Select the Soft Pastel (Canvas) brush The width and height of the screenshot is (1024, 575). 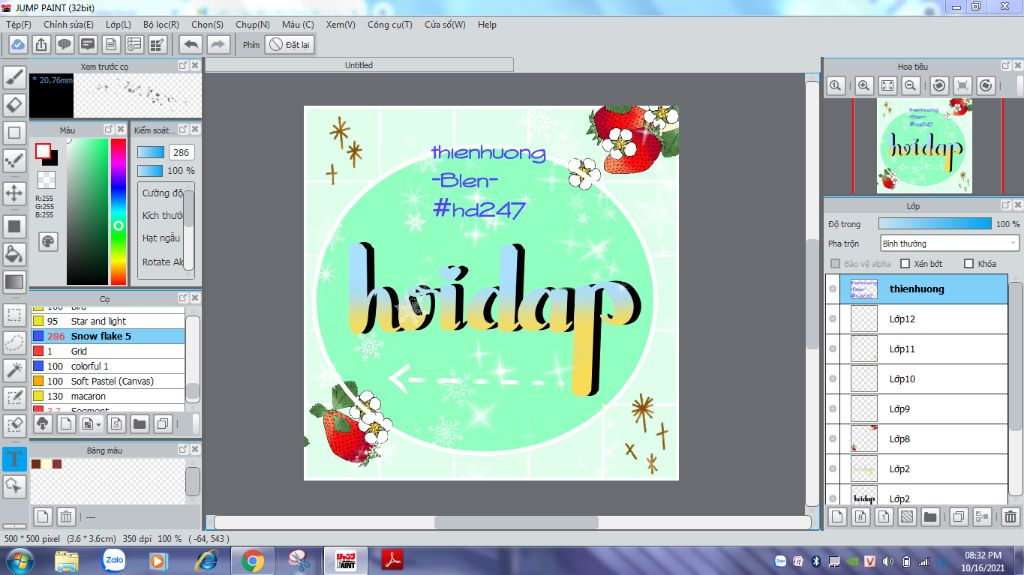tap(108, 381)
